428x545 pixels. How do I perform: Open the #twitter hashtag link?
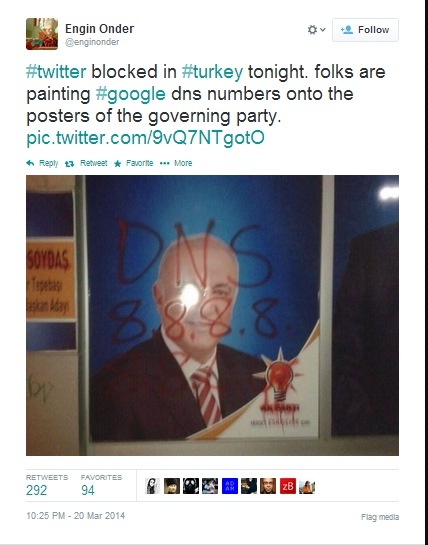click(56, 72)
